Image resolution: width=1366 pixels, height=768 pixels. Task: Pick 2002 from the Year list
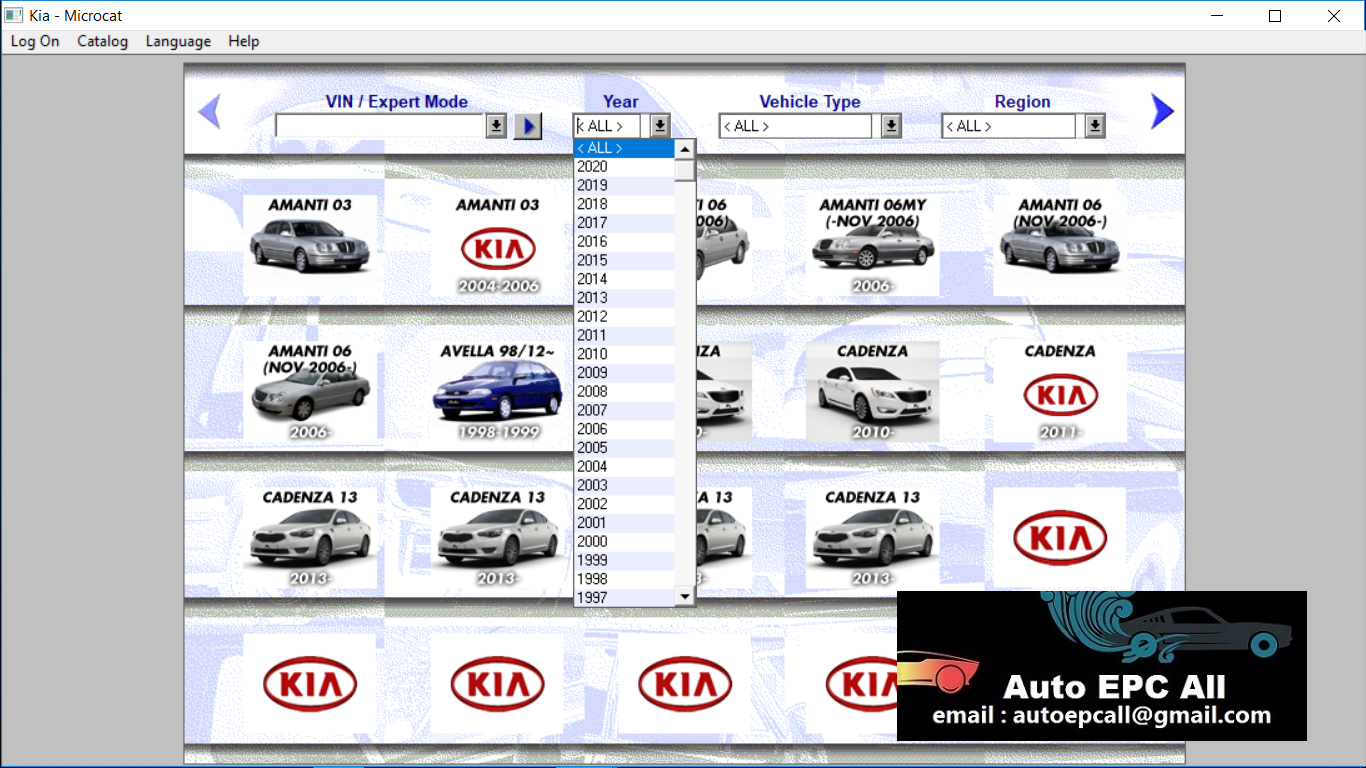(x=624, y=504)
